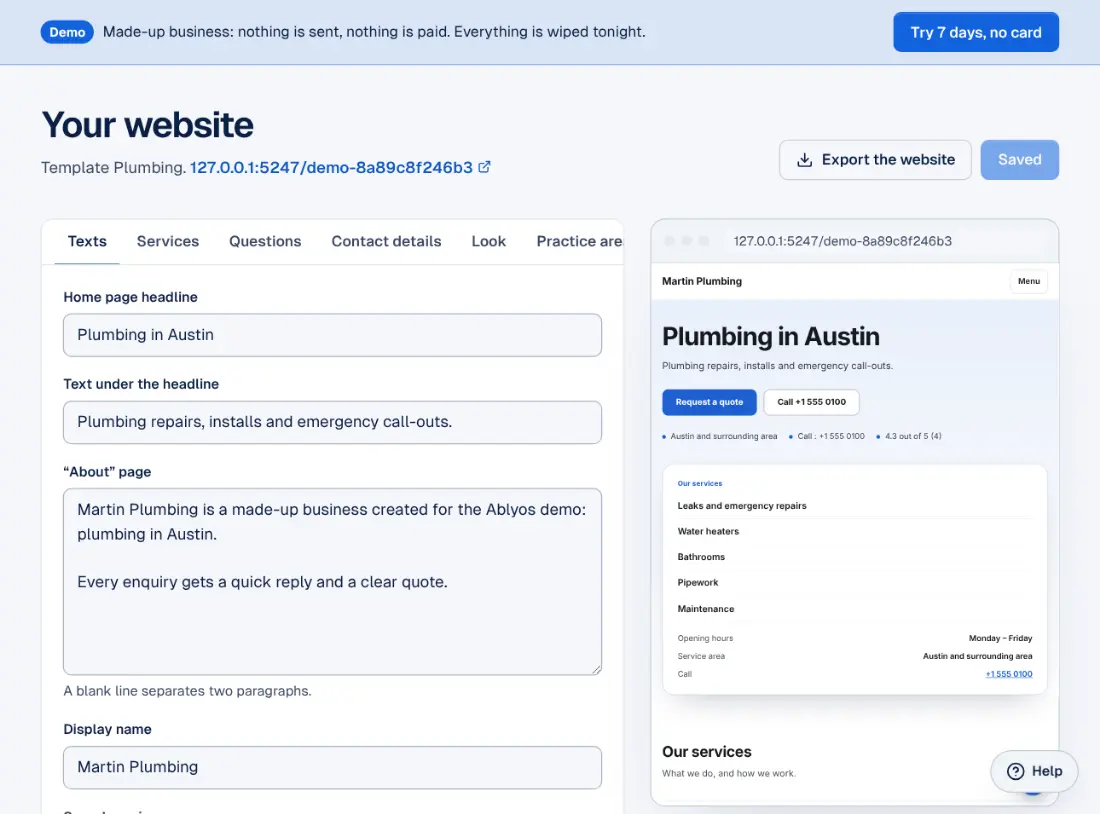The image size is (1100, 814).
Task: Click Martin Plumbing title in preview header
Action: [702, 281]
